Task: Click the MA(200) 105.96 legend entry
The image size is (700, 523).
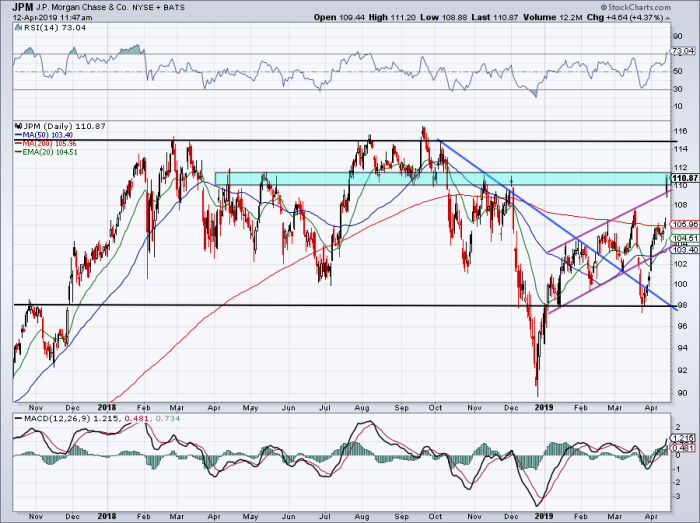Action: click(49, 144)
